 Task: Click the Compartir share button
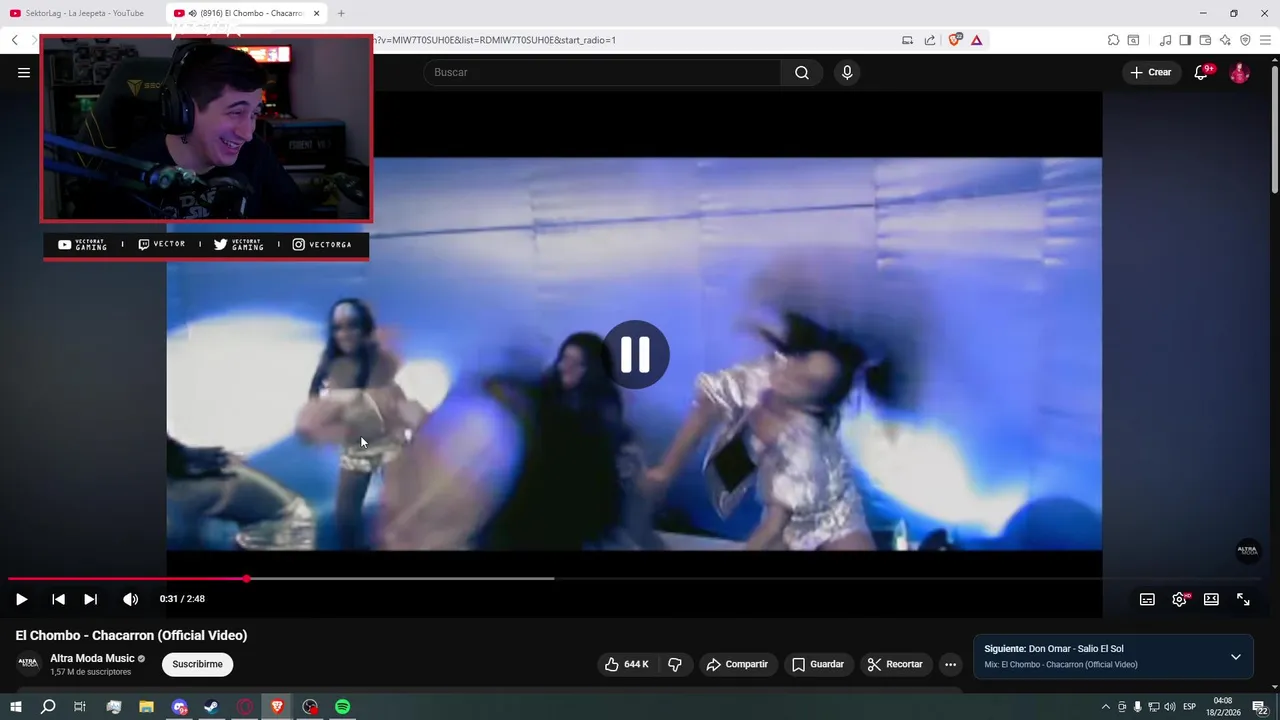[737, 664]
